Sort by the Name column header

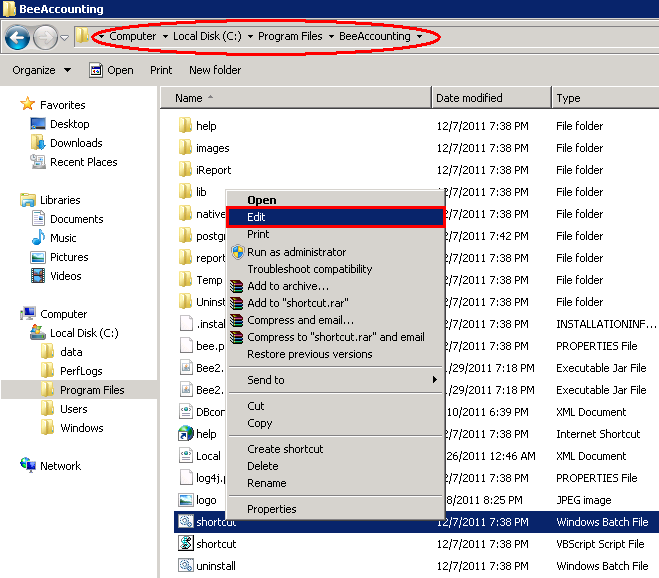tap(296, 98)
